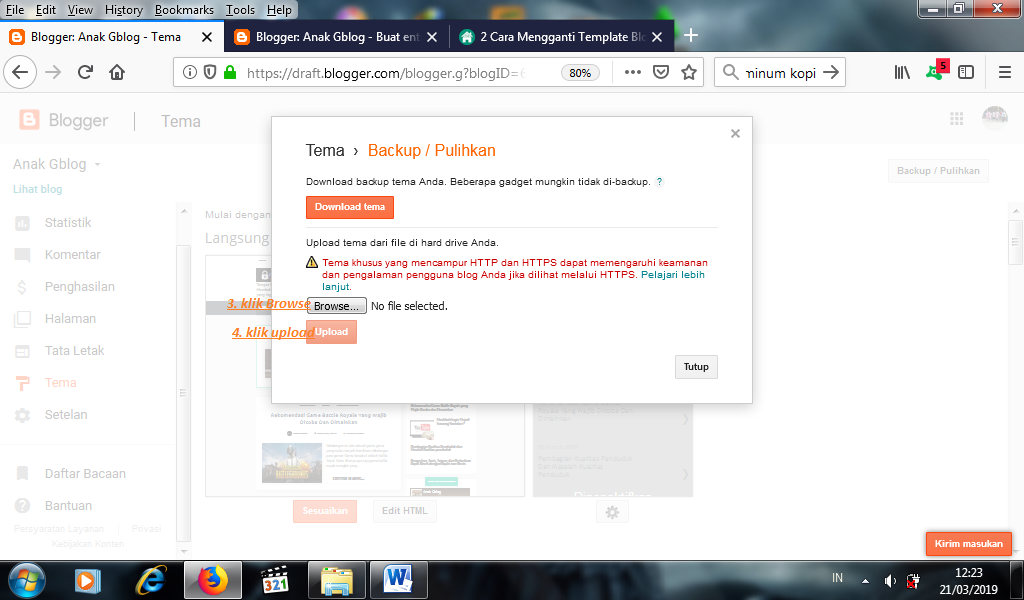Open the Edit menu
Screen dimensions: 1024x600
coord(46,10)
